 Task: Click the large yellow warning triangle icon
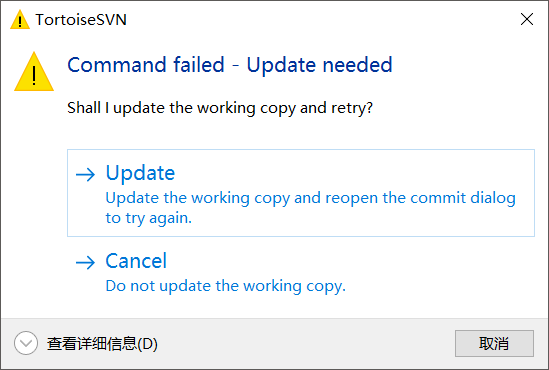click(x=34, y=72)
